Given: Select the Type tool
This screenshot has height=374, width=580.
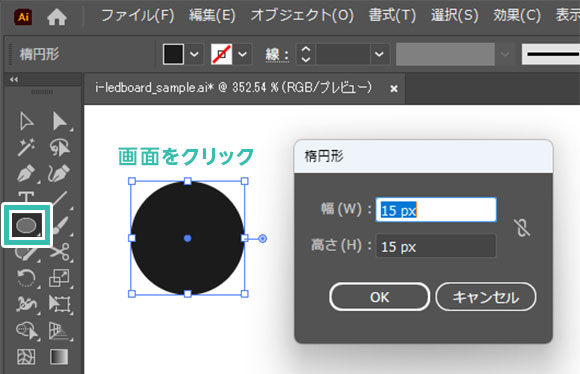Looking at the screenshot, I should pyautogui.click(x=26, y=197).
